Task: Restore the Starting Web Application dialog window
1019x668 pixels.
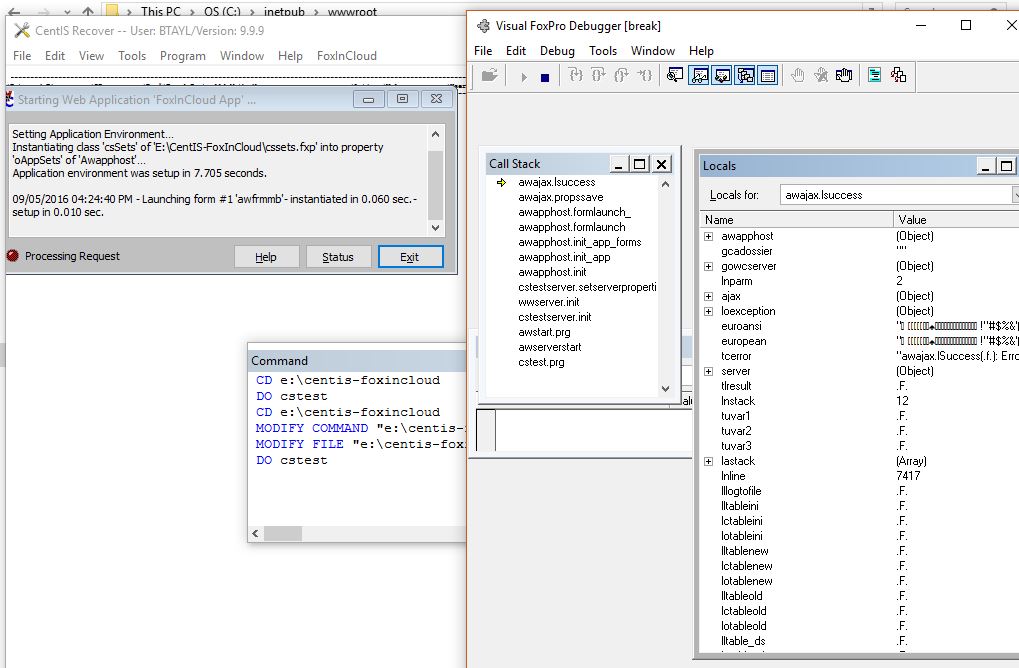Action: click(x=402, y=99)
